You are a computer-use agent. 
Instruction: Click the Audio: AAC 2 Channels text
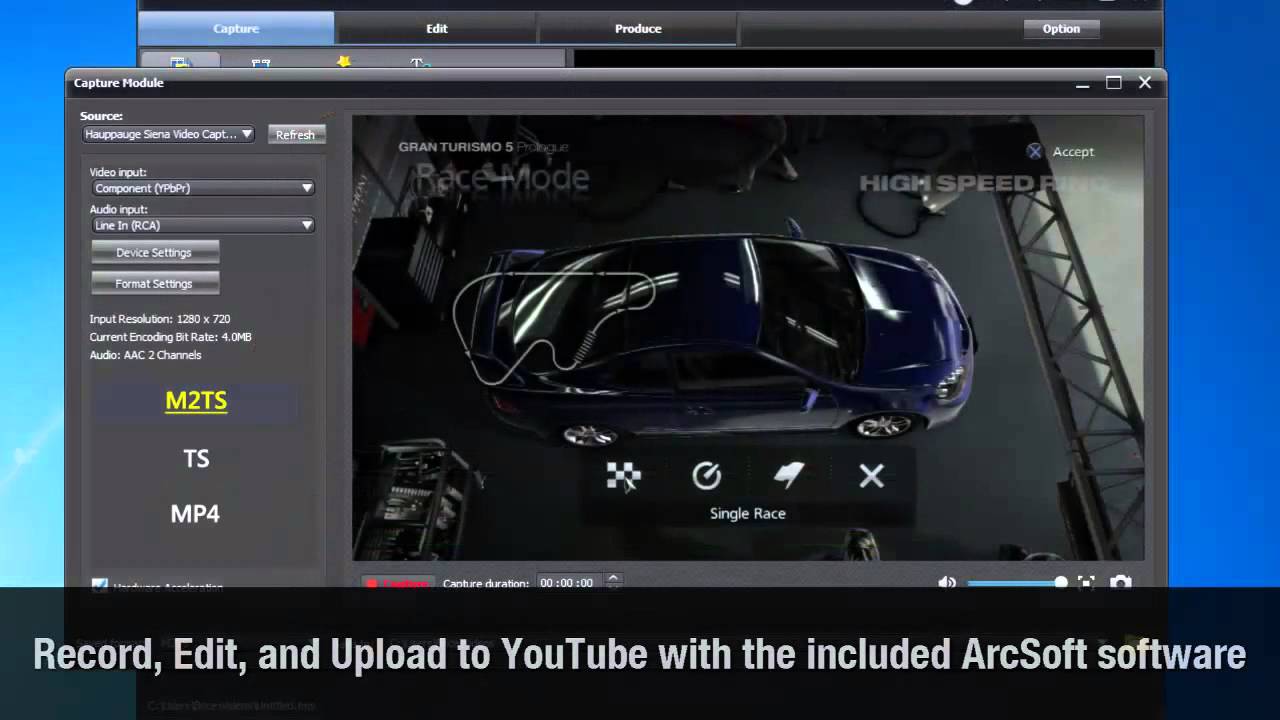146,355
